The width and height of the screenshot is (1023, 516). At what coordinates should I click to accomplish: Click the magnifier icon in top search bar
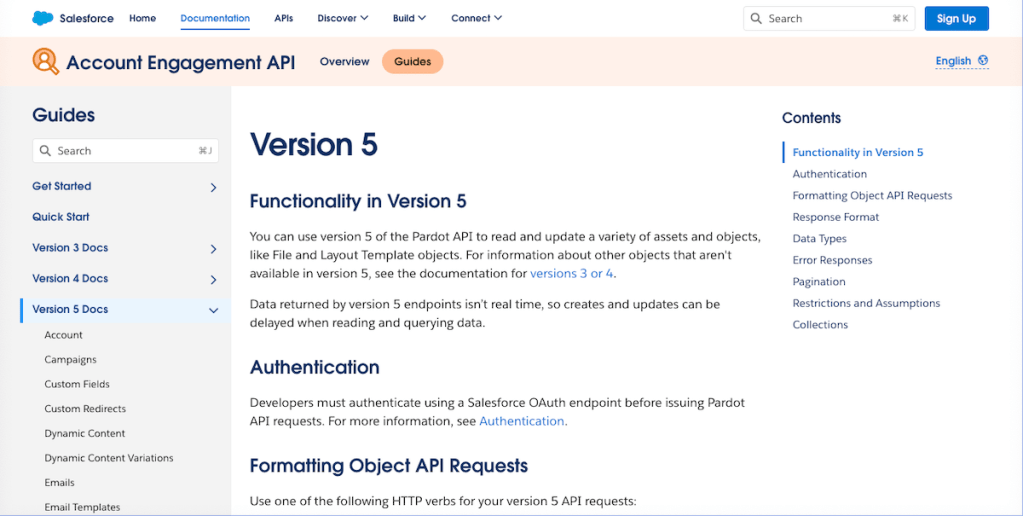point(757,18)
